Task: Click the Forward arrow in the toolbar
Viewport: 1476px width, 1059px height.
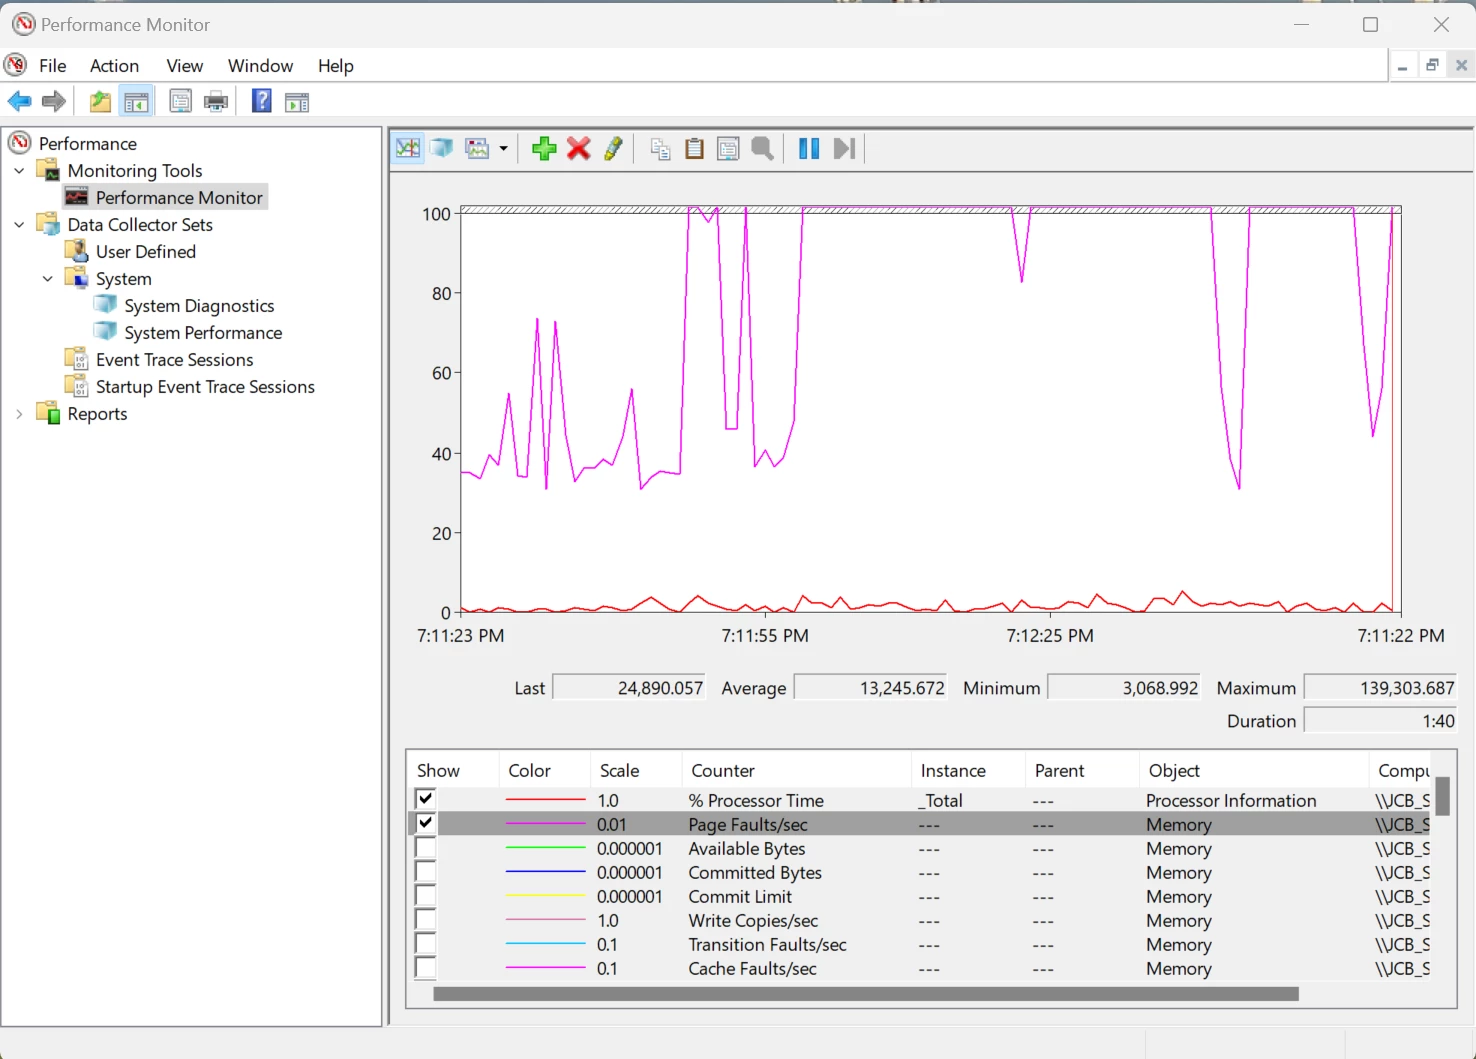Action: click(x=54, y=101)
